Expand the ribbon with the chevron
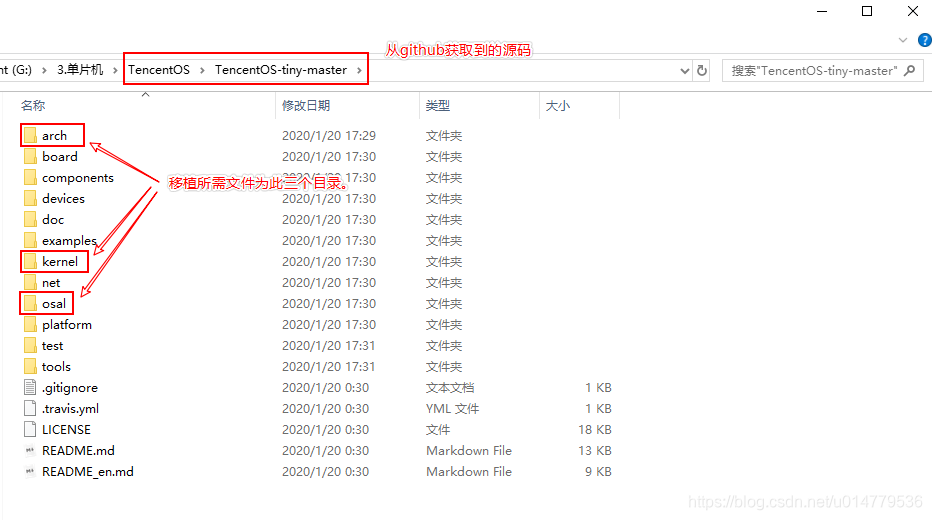 point(903,40)
